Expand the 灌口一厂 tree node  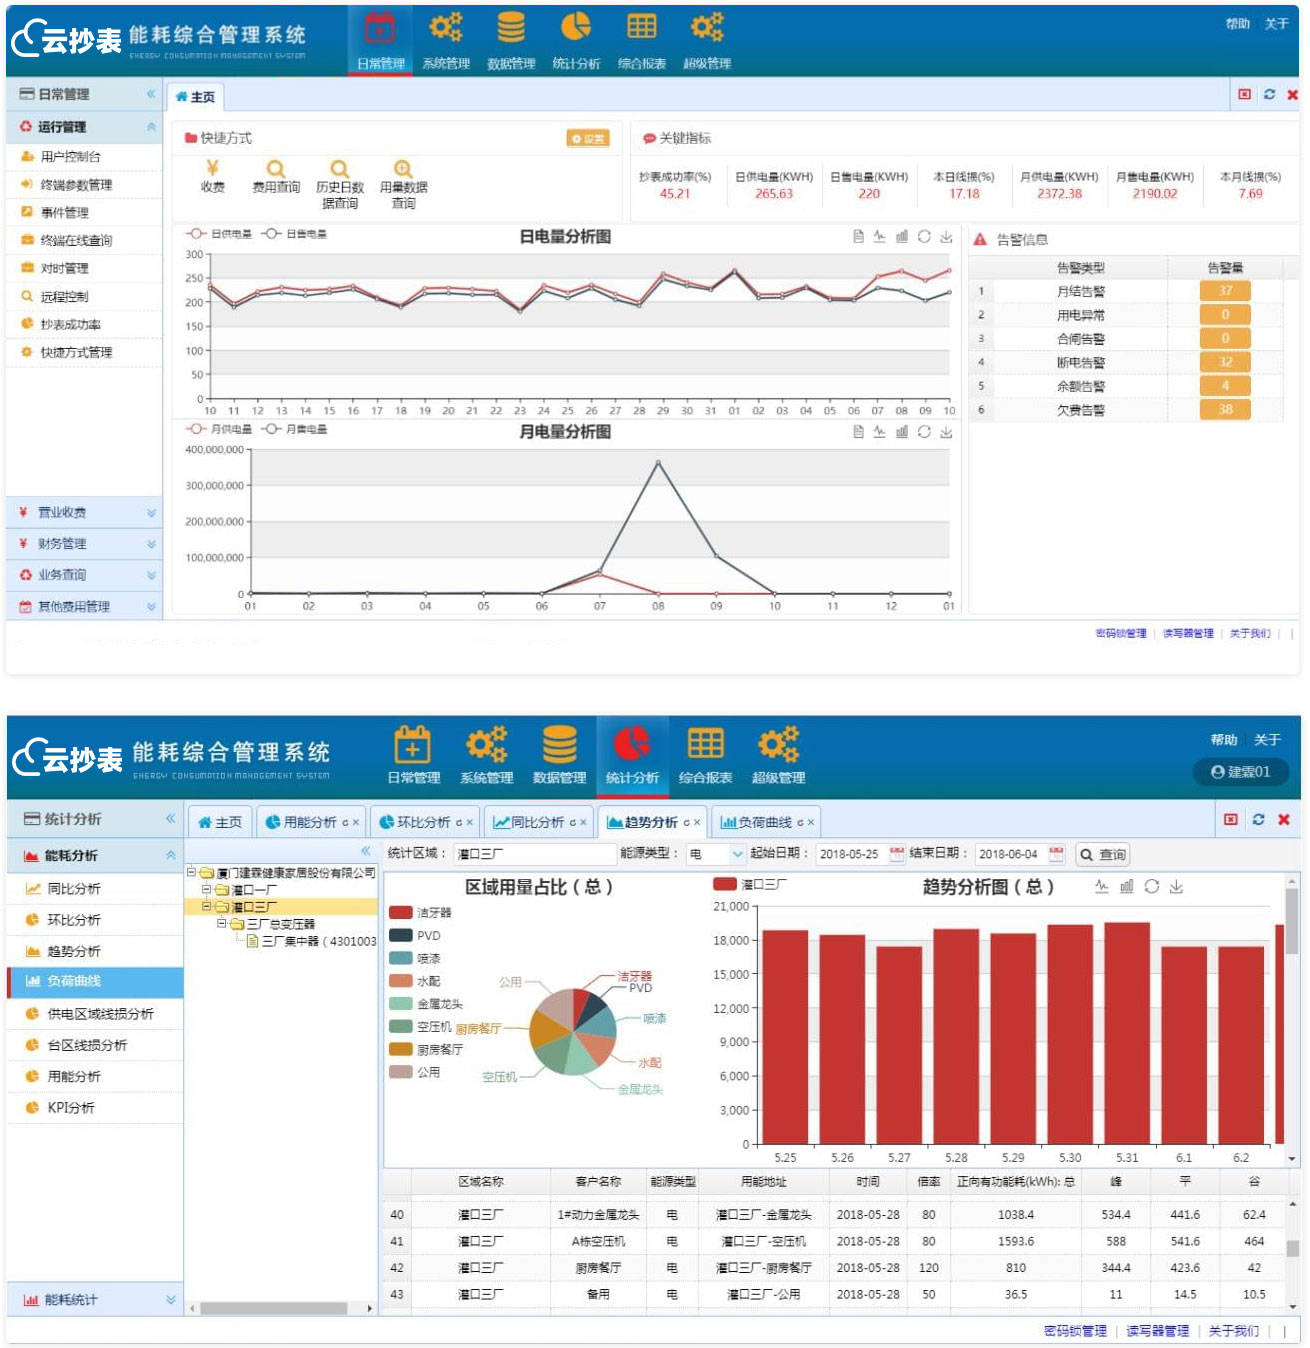(207, 889)
